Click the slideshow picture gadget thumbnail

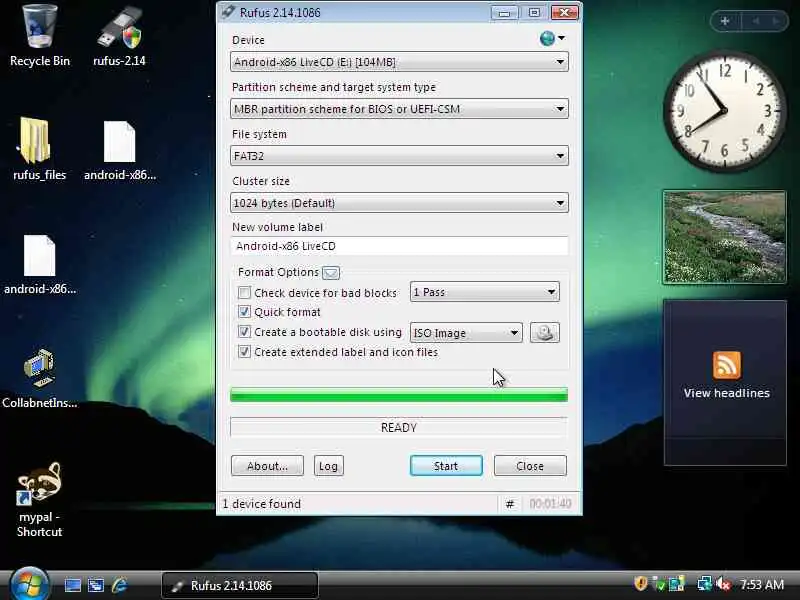point(724,237)
